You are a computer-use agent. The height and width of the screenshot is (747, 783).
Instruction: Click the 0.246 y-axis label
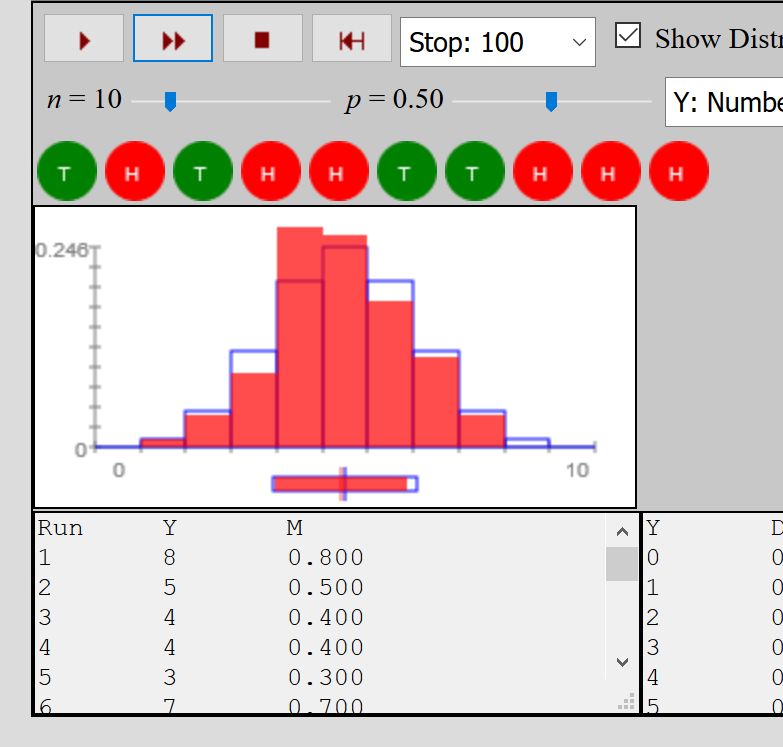pyautogui.click(x=62, y=250)
